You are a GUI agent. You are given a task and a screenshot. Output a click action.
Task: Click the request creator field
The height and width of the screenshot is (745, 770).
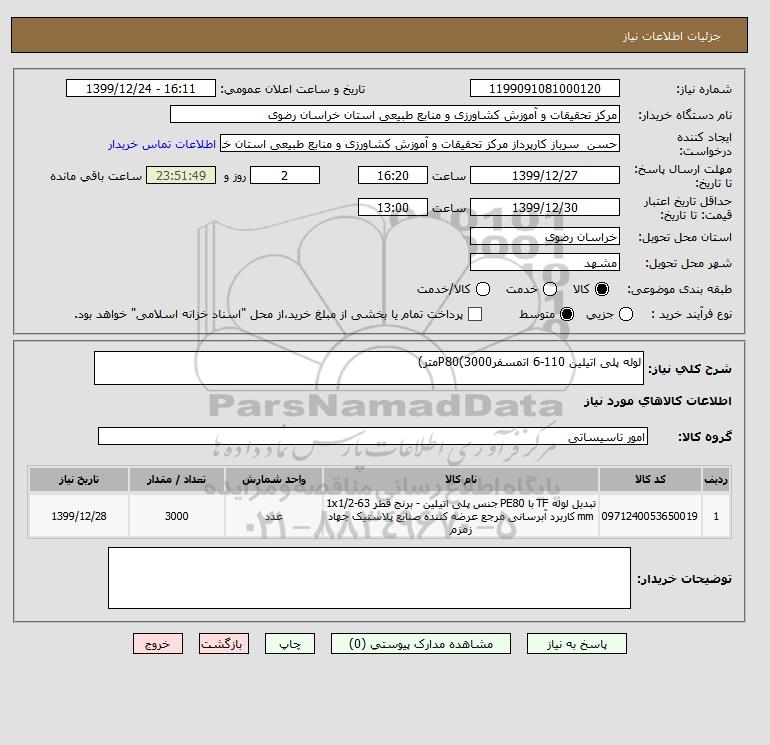point(420,144)
